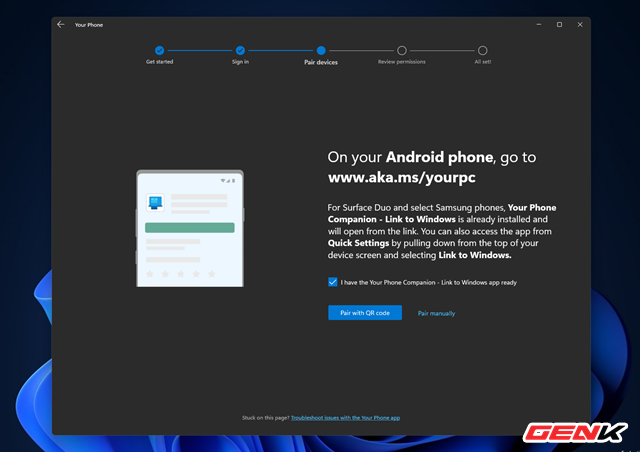640x452 pixels.
Task: Go back with the arrow icon
Action: point(60,24)
